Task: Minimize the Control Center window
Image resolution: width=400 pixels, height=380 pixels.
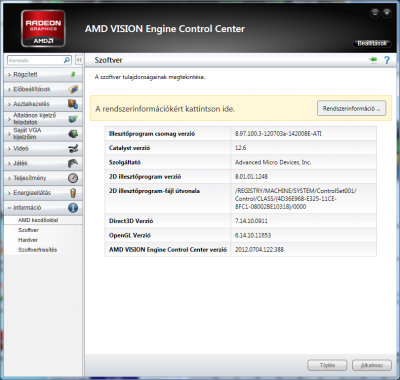Action: point(375,13)
